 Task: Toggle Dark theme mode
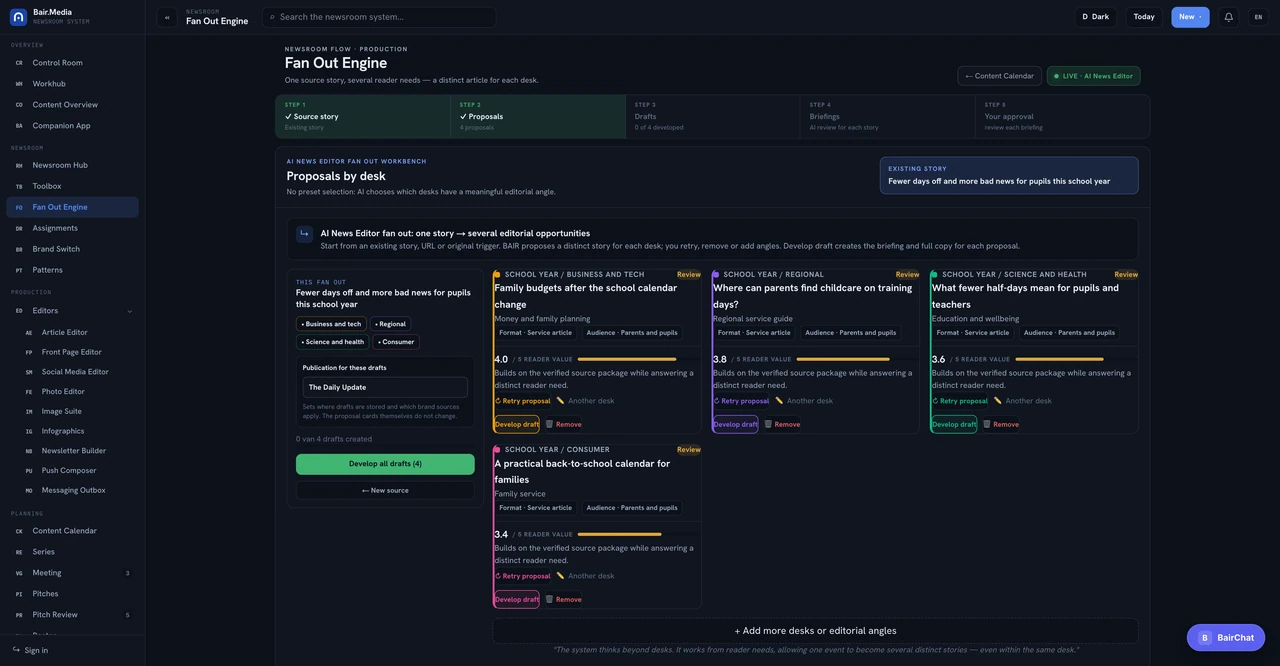click(1095, 17)
